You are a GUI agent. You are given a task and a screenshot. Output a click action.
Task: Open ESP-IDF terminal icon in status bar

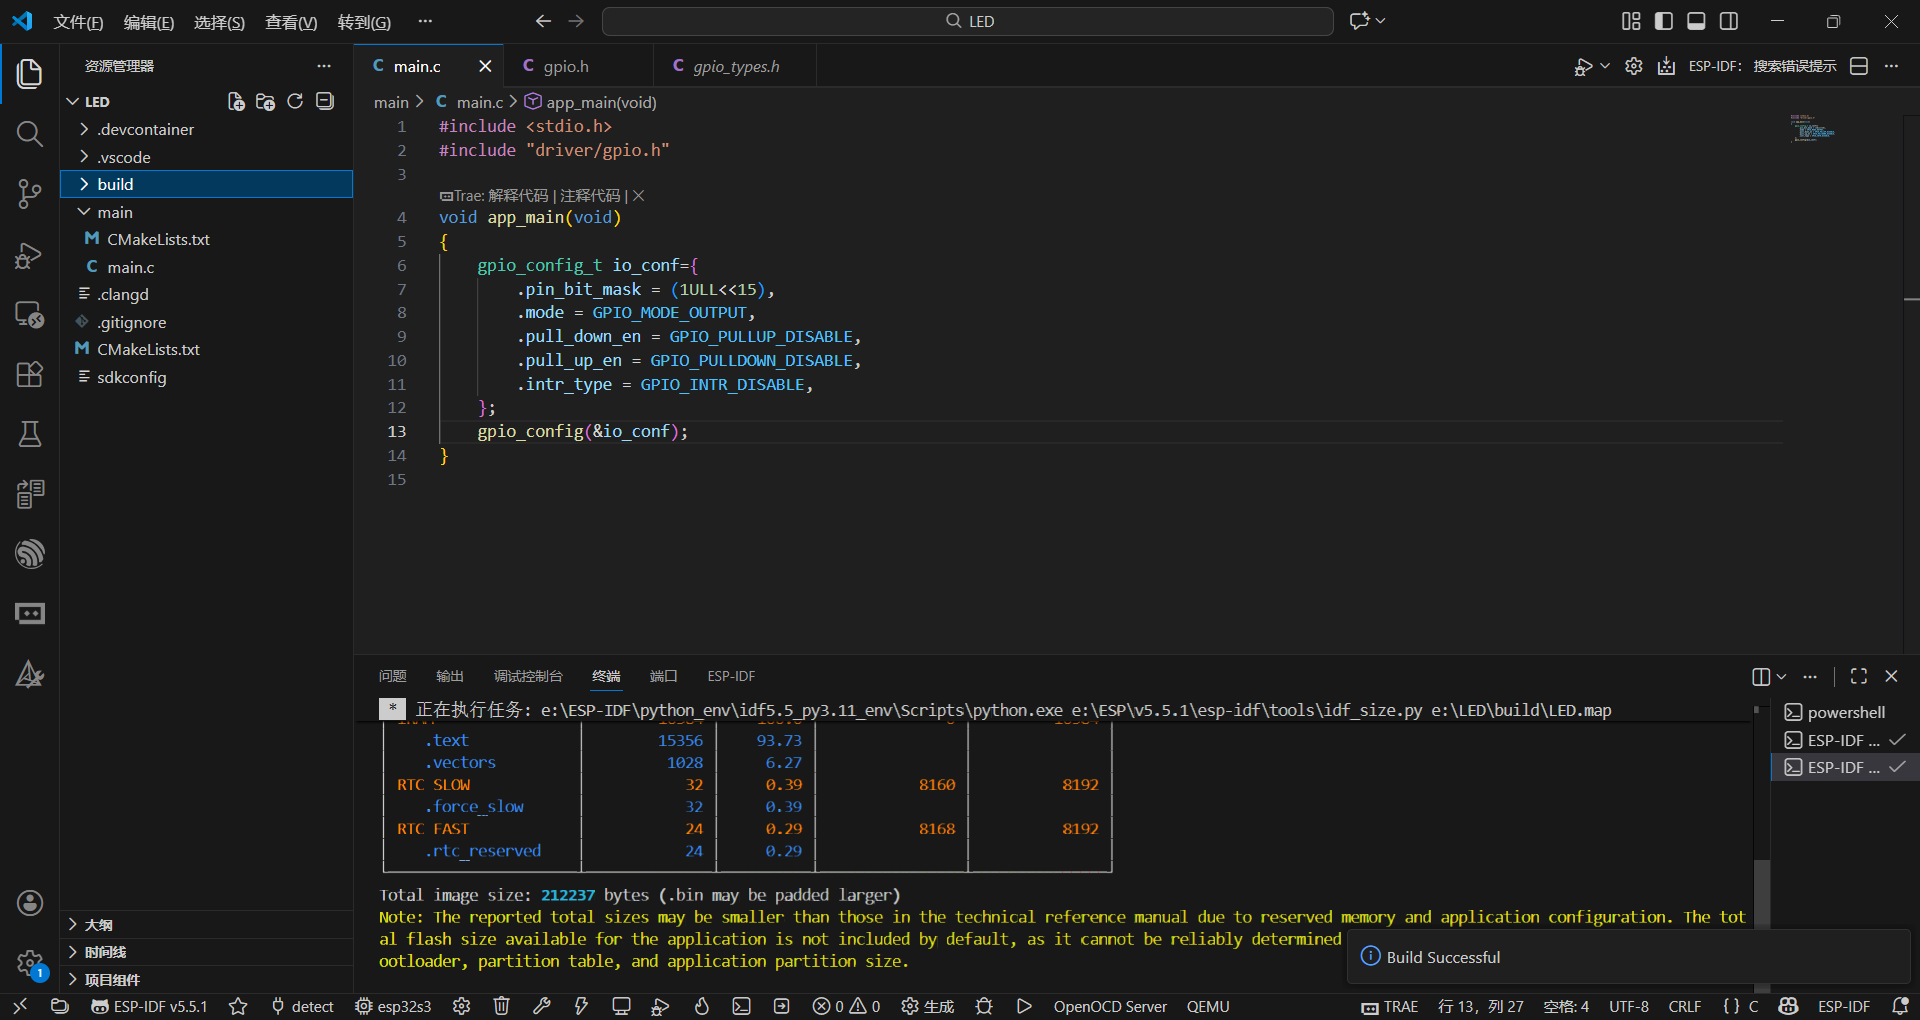[x=741, y=1006]
